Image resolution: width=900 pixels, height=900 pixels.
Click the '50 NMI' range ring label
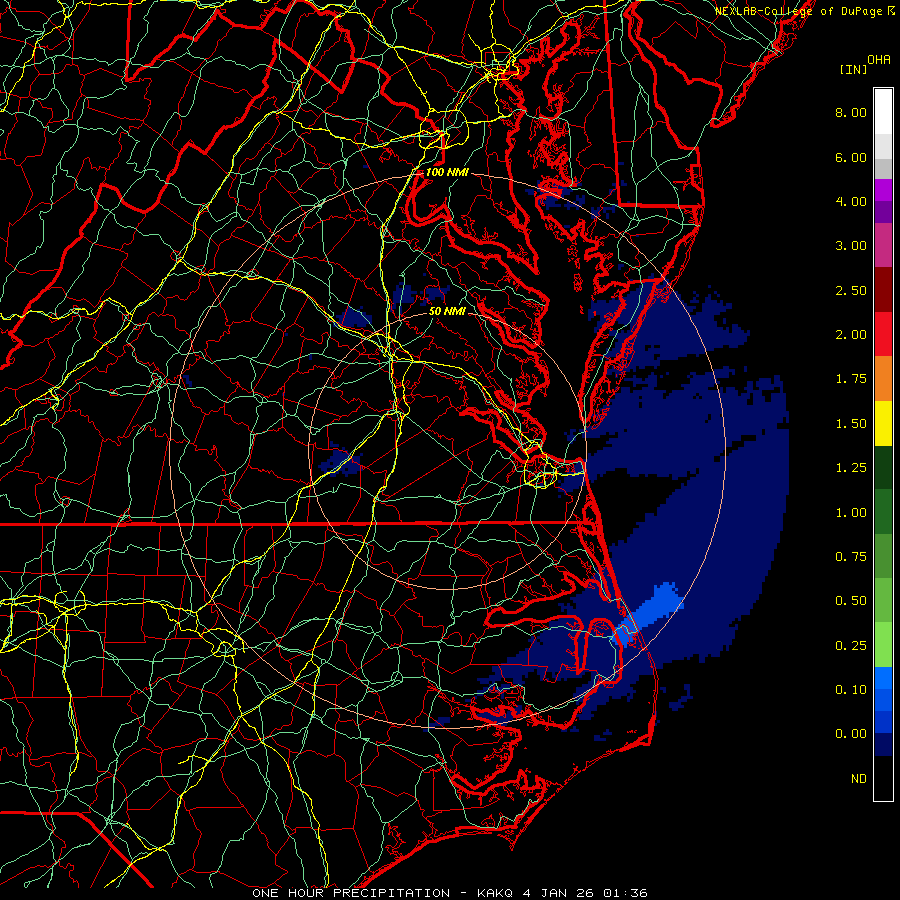[x=447, y=311]
